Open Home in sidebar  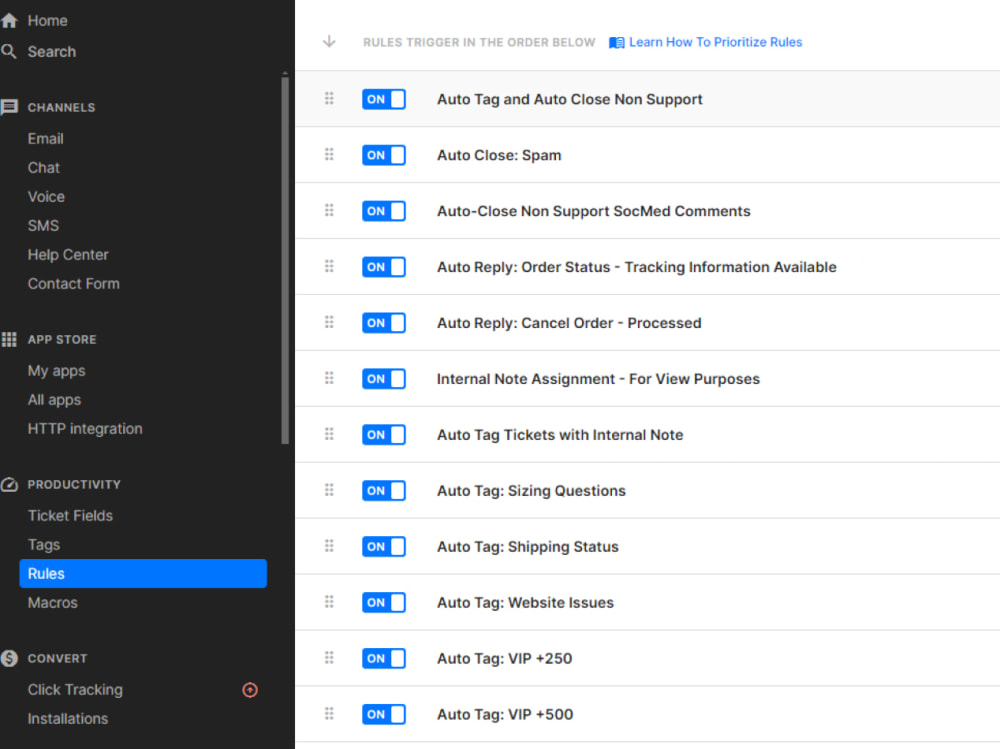(x=47, y=20)
